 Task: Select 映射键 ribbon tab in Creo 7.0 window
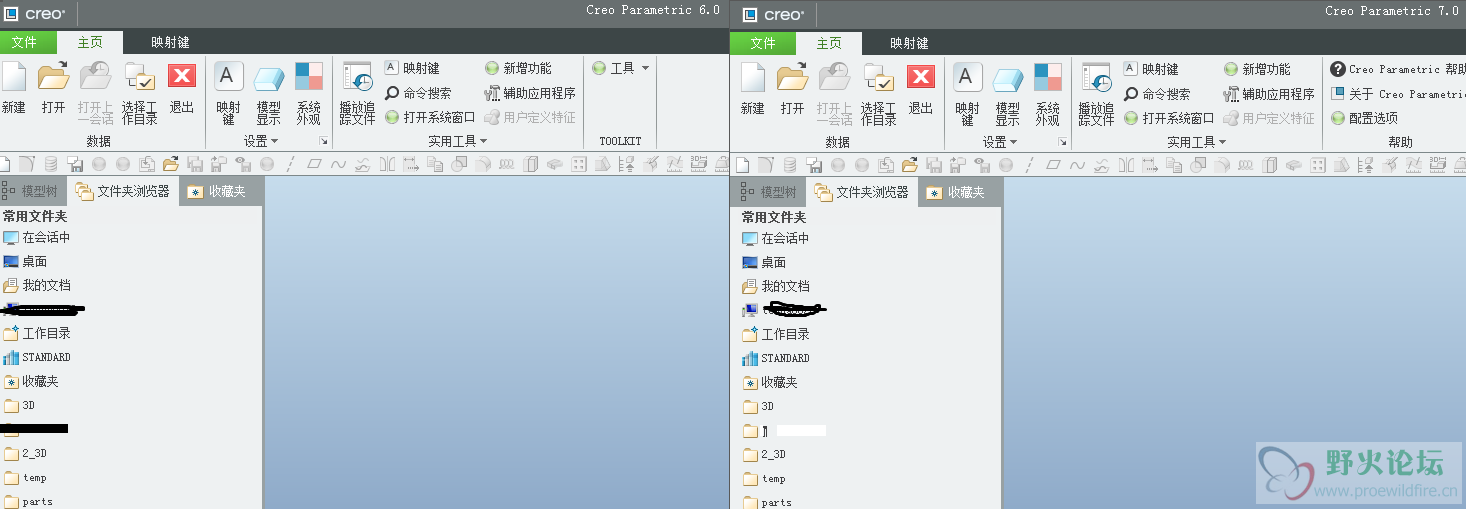click(x=909, y=44)
